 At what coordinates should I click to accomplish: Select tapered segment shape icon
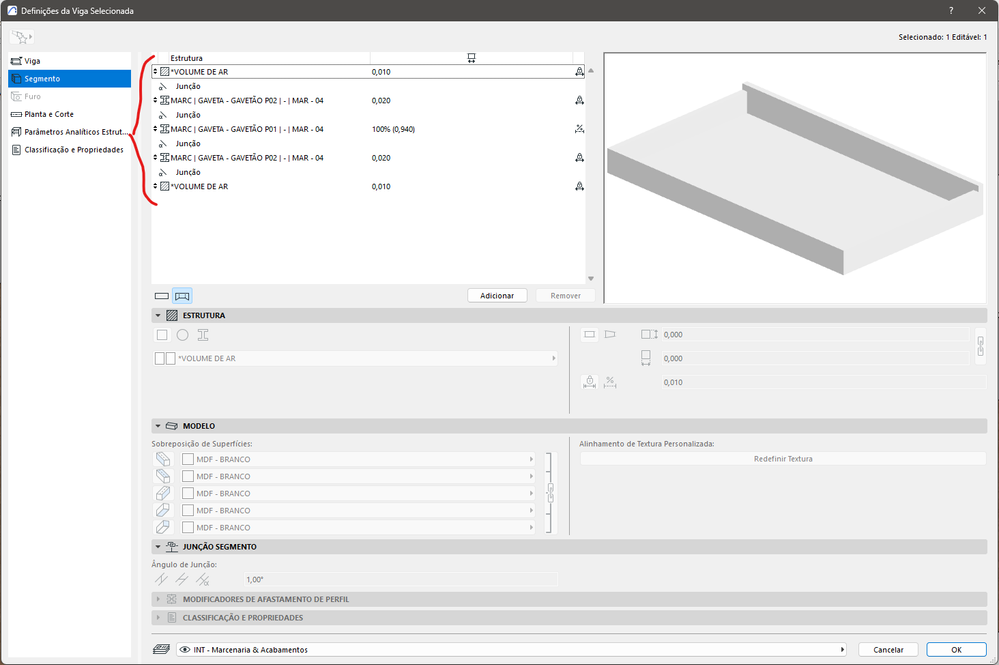click(x=610, y=334)
